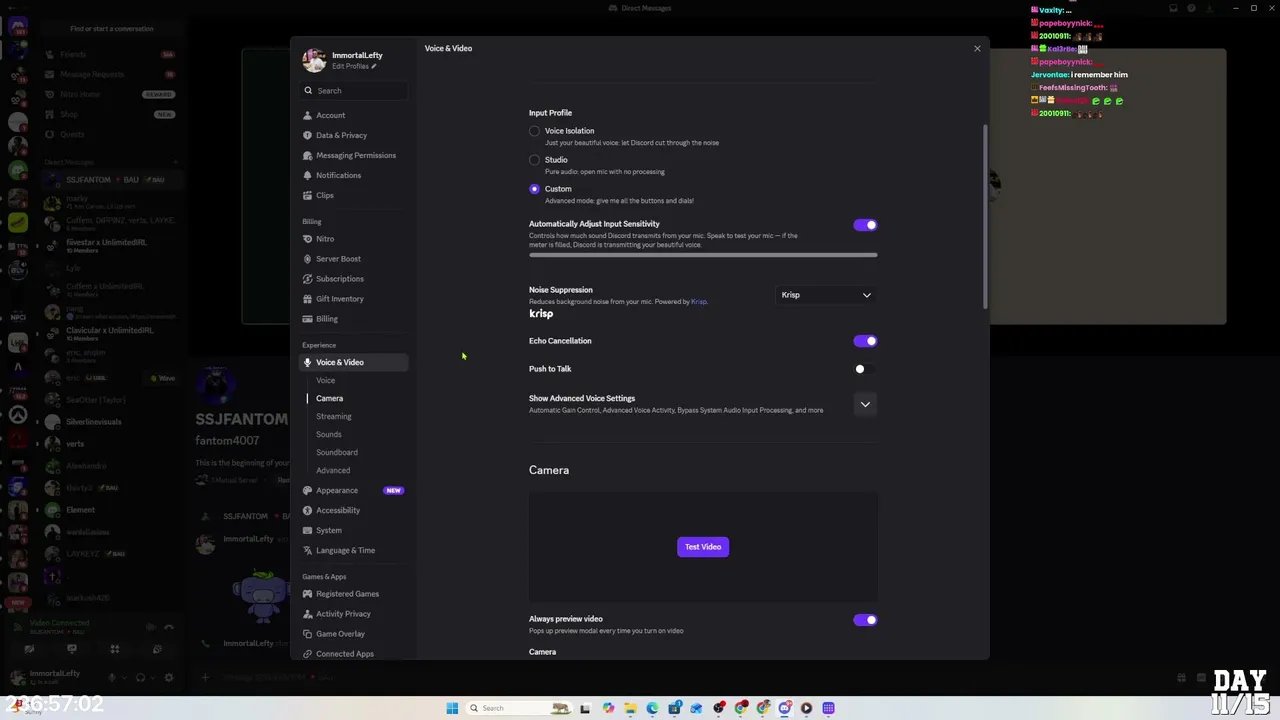Open the Subscriptions icon
1280x720 pixels.
(308, 279)
